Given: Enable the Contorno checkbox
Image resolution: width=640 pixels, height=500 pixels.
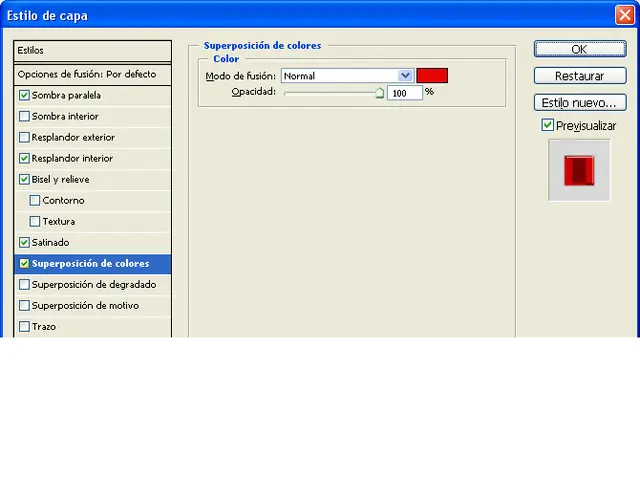Looking at the screenshot, I should pyautogui.click(x=35, y=200).
